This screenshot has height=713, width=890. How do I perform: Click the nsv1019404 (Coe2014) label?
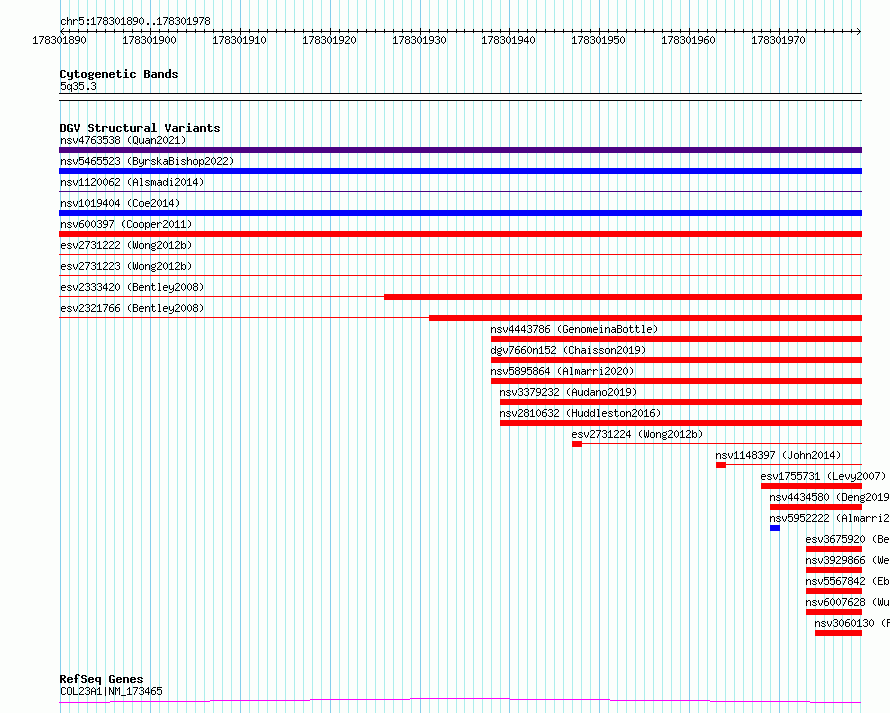(x=120, y=203)
